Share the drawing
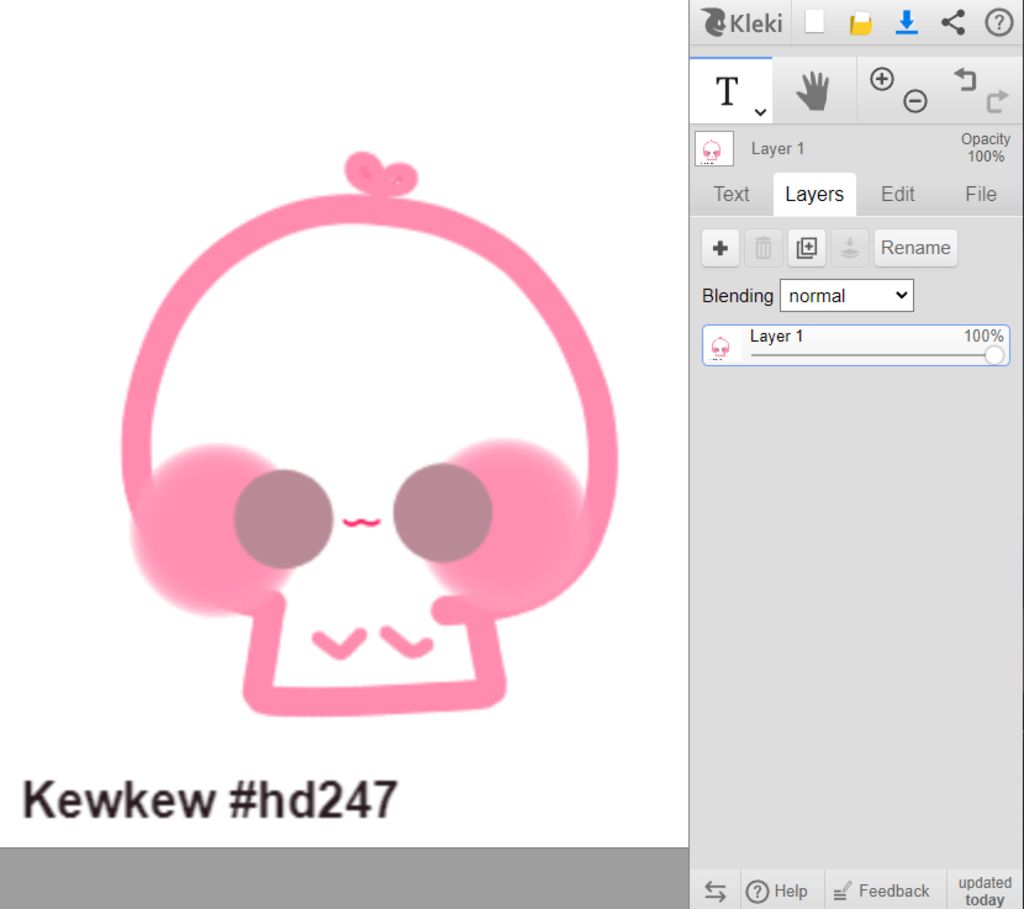This screenshot has width=1024, height=909. click(x=953, y=23)
